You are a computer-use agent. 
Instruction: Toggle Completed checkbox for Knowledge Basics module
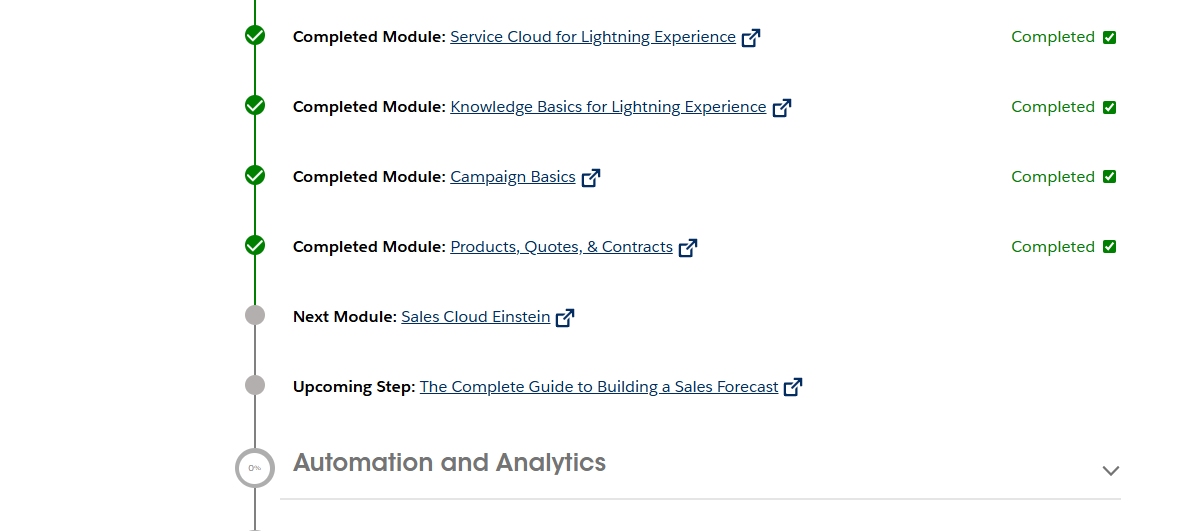[1109, 108]
